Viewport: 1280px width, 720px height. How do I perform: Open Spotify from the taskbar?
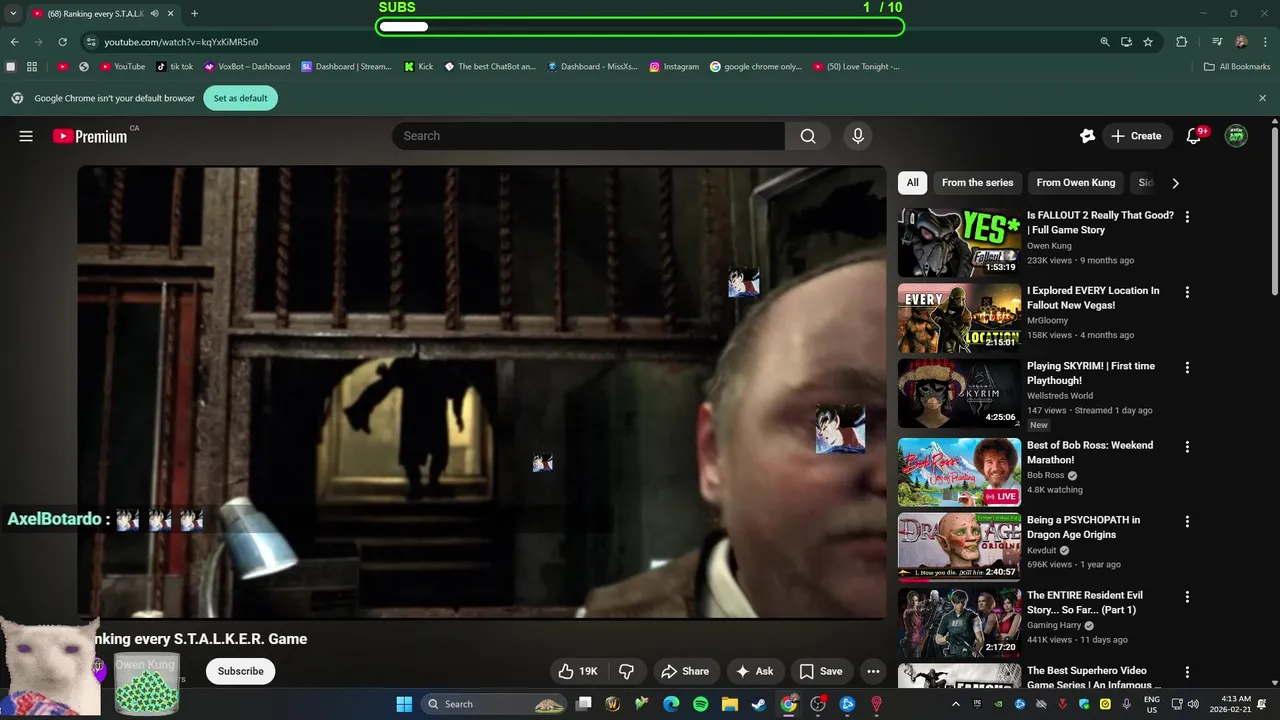[700, 704]
